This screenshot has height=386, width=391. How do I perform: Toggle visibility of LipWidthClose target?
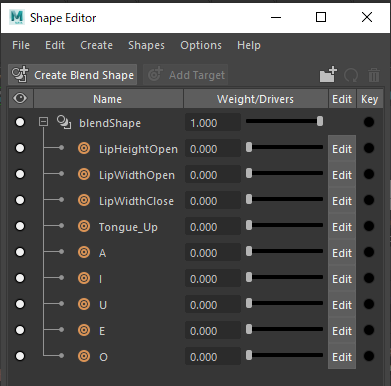20,200
